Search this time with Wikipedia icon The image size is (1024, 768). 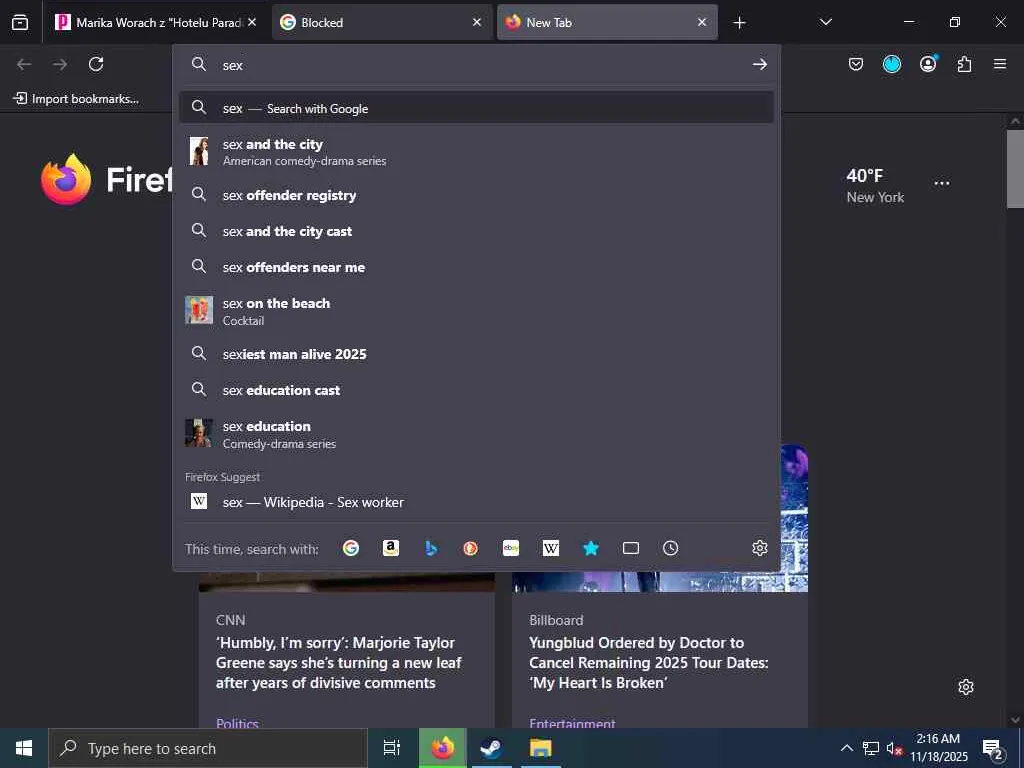[551, 548]
